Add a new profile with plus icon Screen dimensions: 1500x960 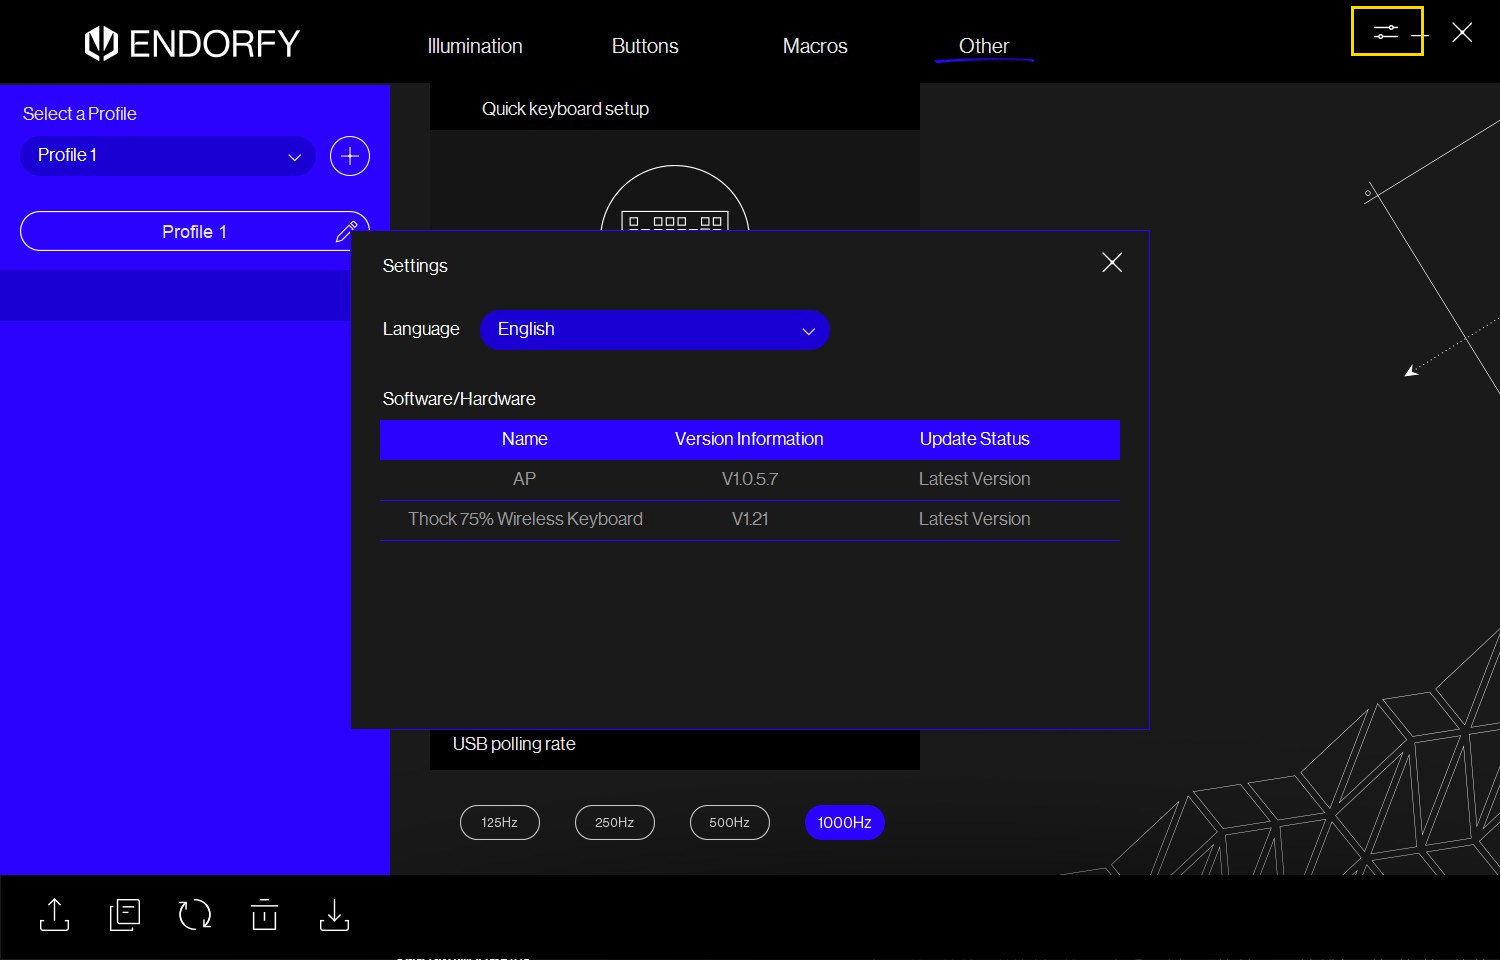(x=350, y=156)
